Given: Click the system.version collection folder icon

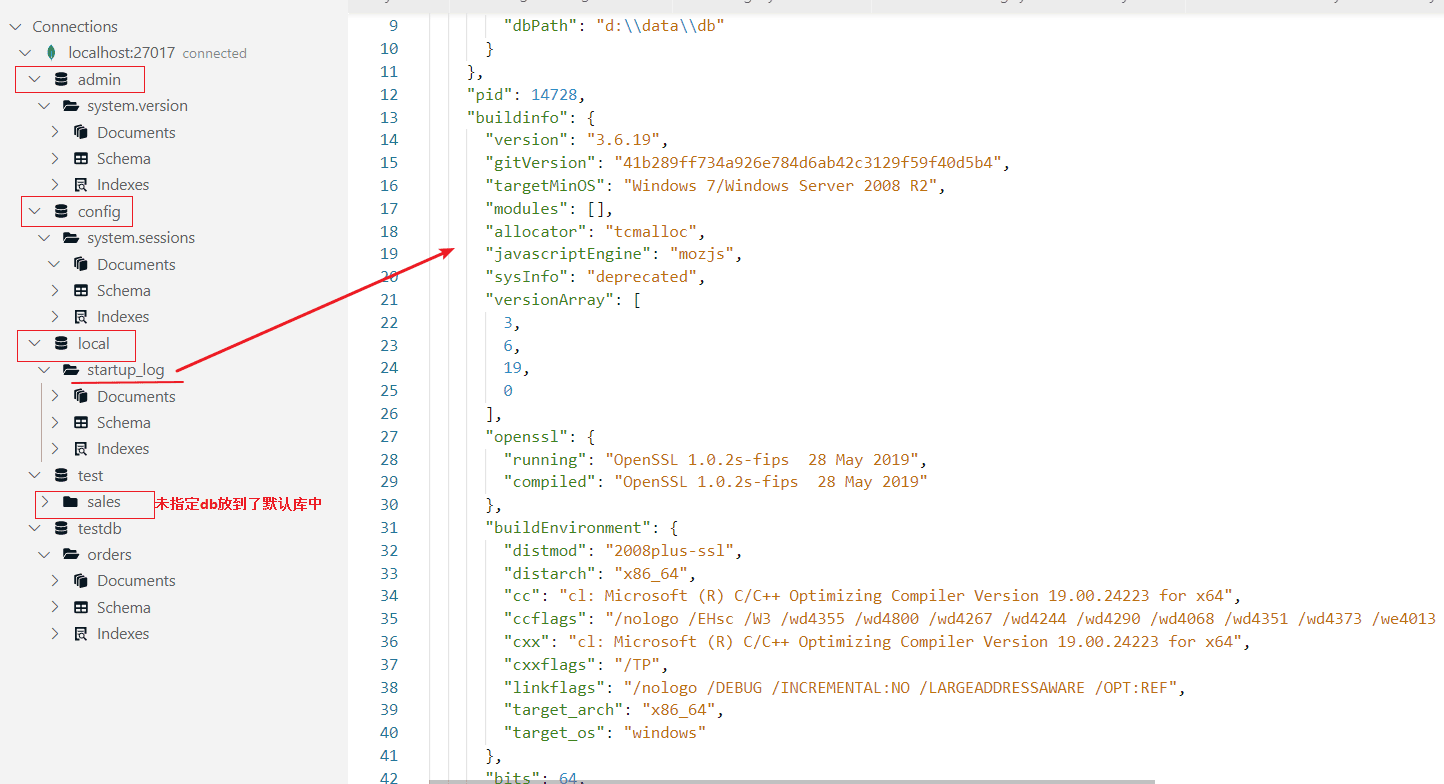Looking at the screenshot, I should click(x=71, y=106).
